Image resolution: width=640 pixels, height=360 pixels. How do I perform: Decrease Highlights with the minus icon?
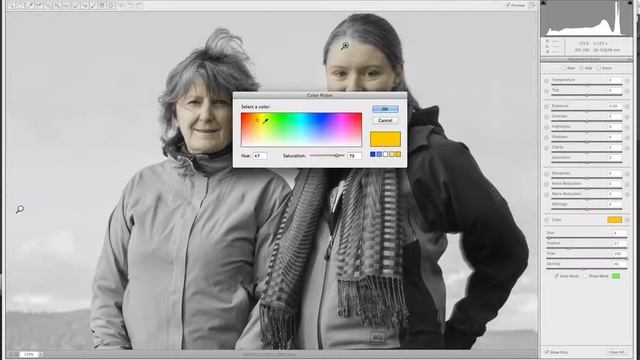[547, 127]
